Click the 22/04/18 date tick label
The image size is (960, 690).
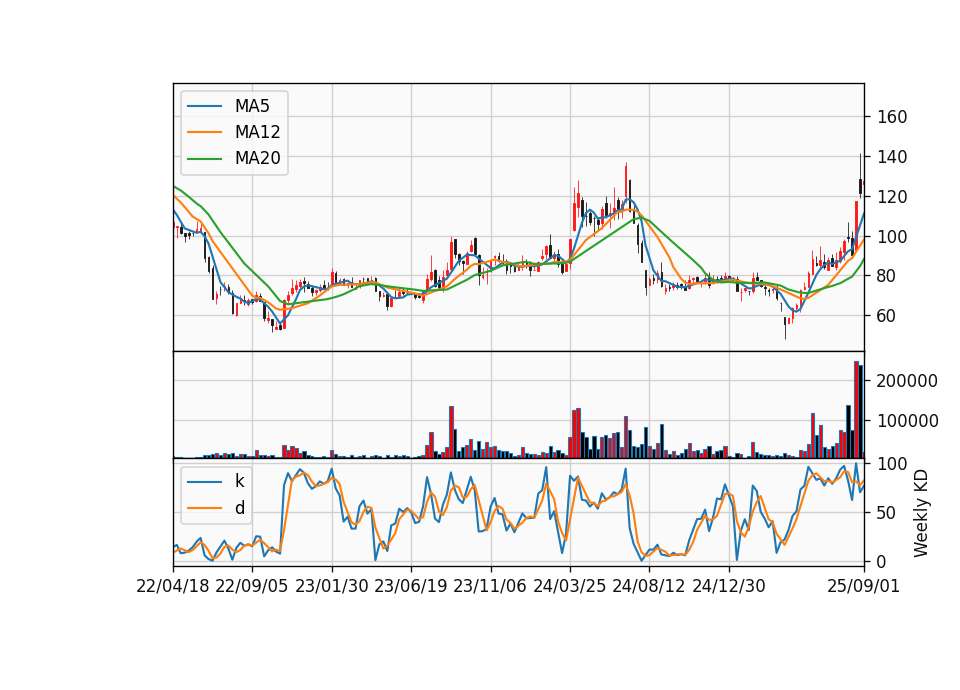173,586
